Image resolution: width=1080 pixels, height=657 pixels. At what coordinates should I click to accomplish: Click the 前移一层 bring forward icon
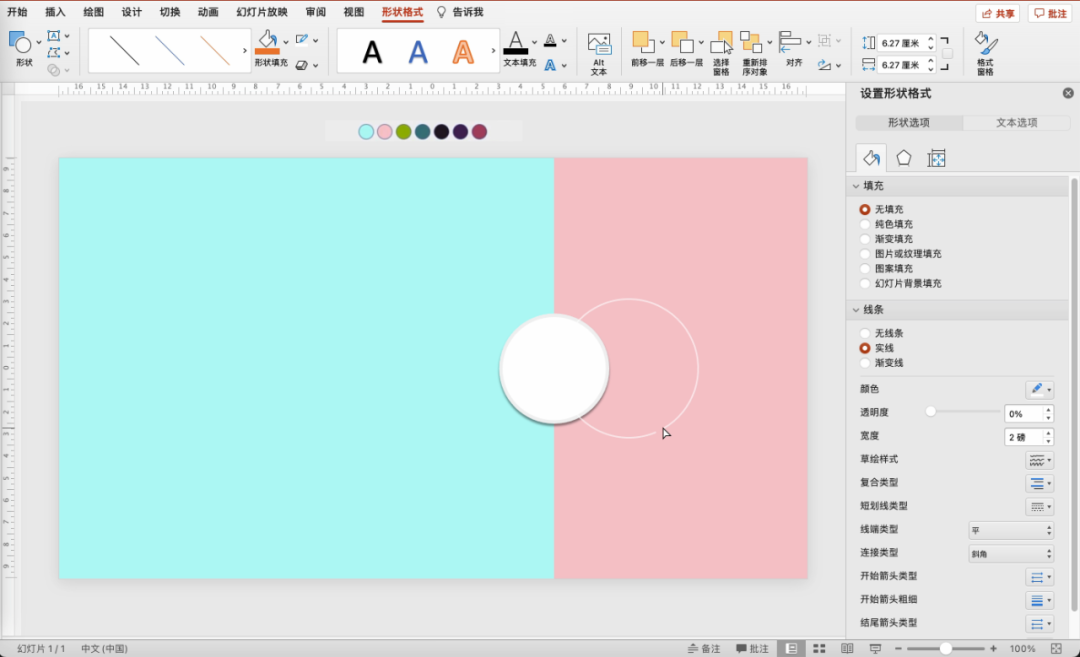(x=642, y=42)
